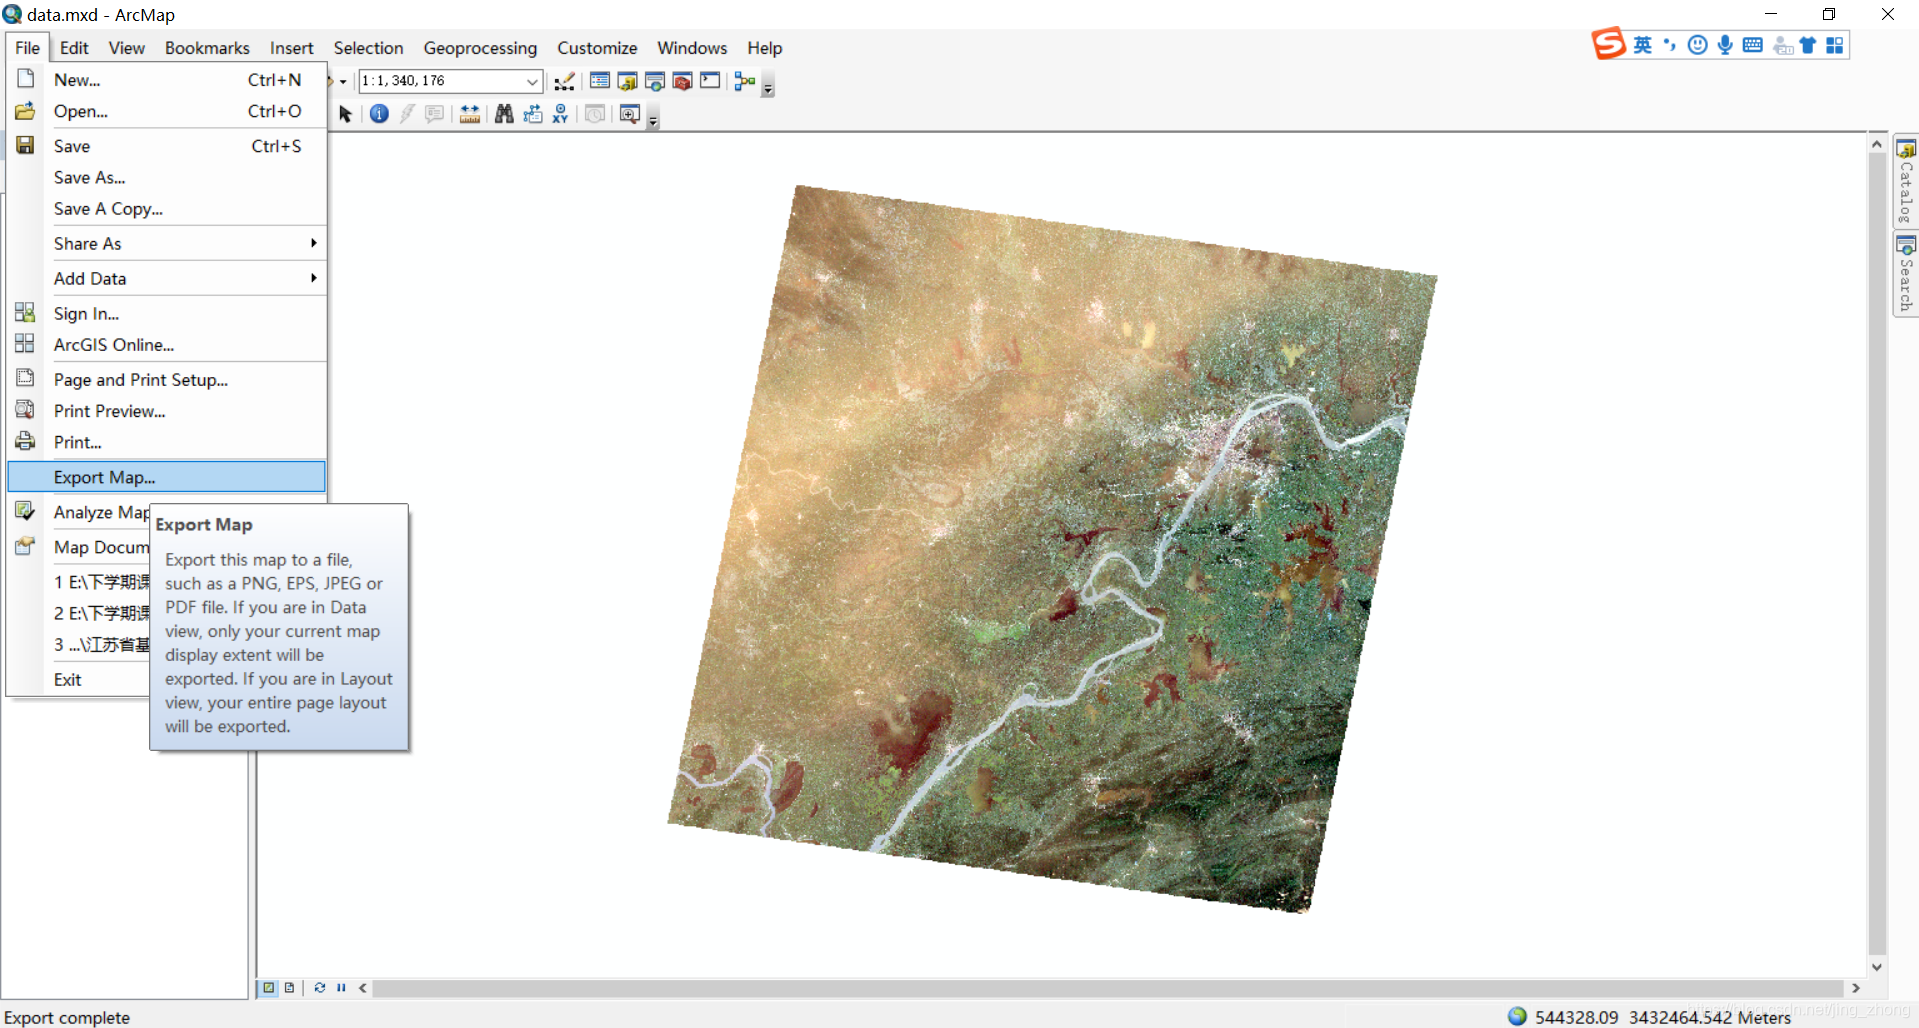The image size is (1919, 1028).
Task: Activate Sogou voice input microphone
Action: (x=1725, y=45)
